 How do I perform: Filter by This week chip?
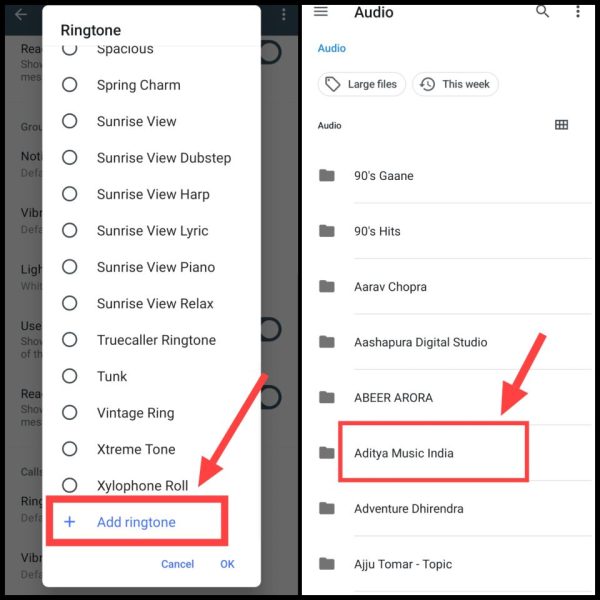tap(455, 84)
